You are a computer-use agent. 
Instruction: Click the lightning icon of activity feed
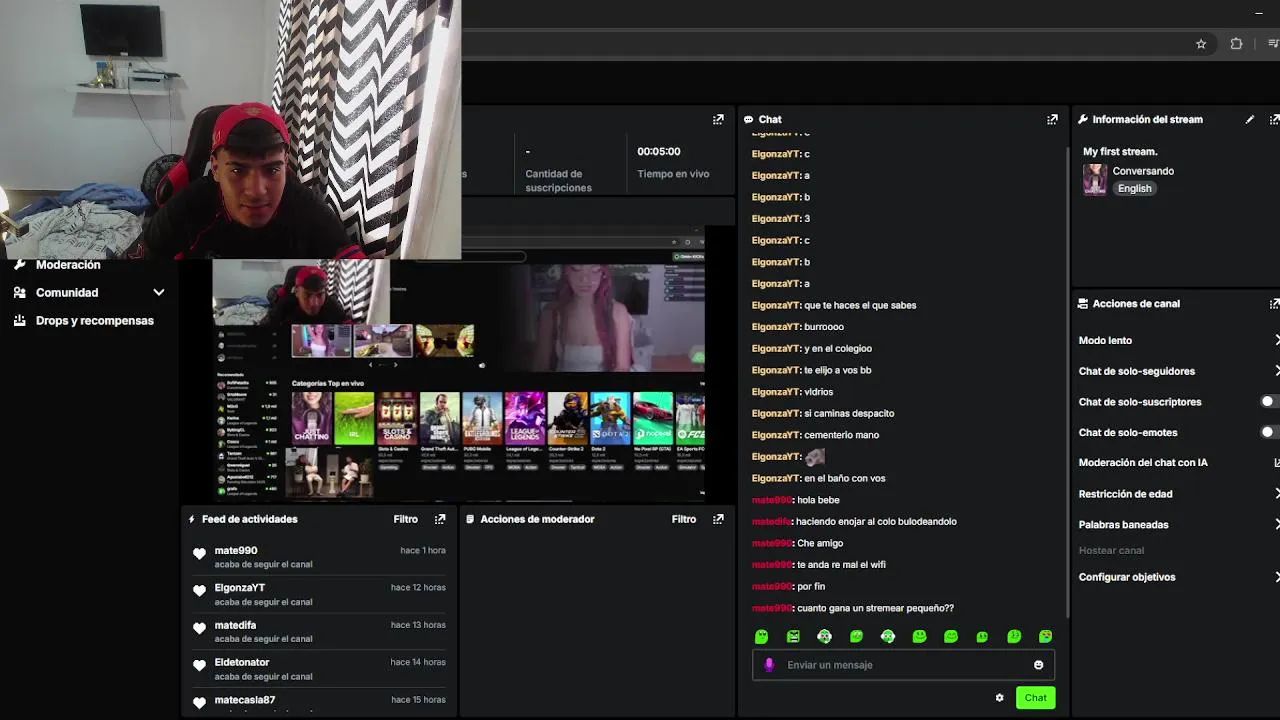tap(192, 519)
